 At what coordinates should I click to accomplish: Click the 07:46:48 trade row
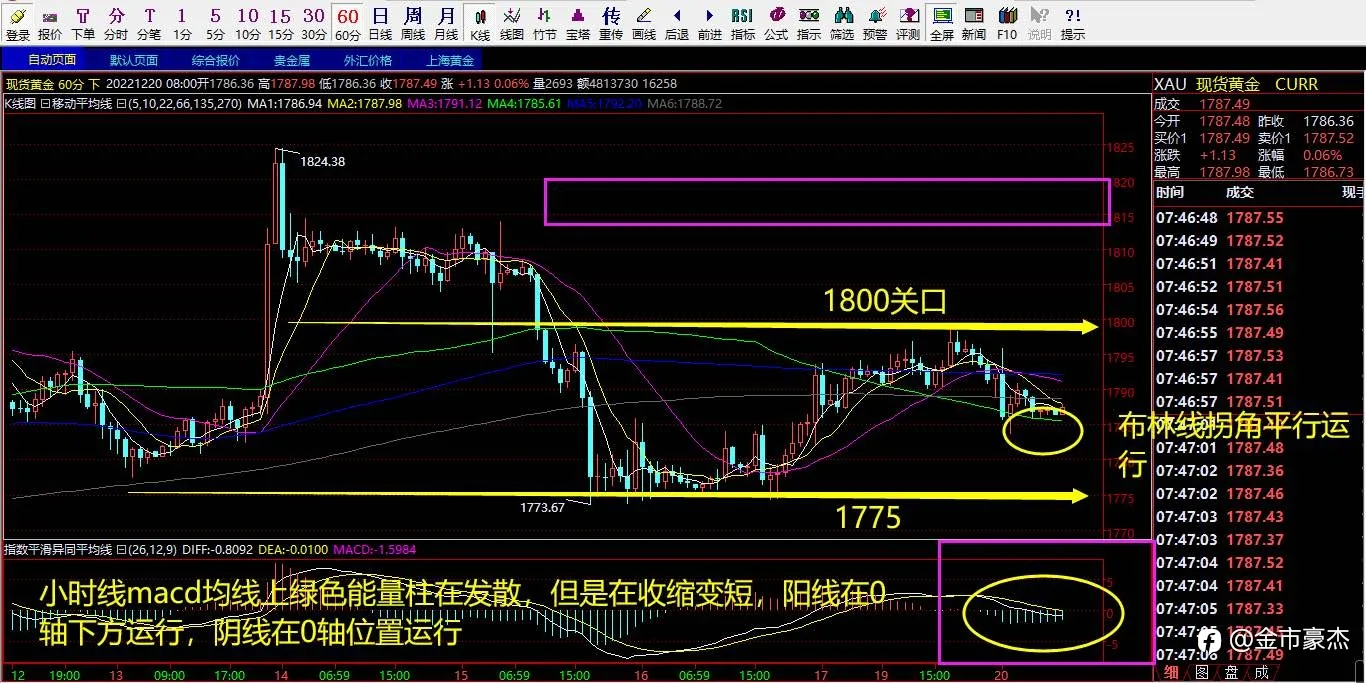click(1258, 218)
